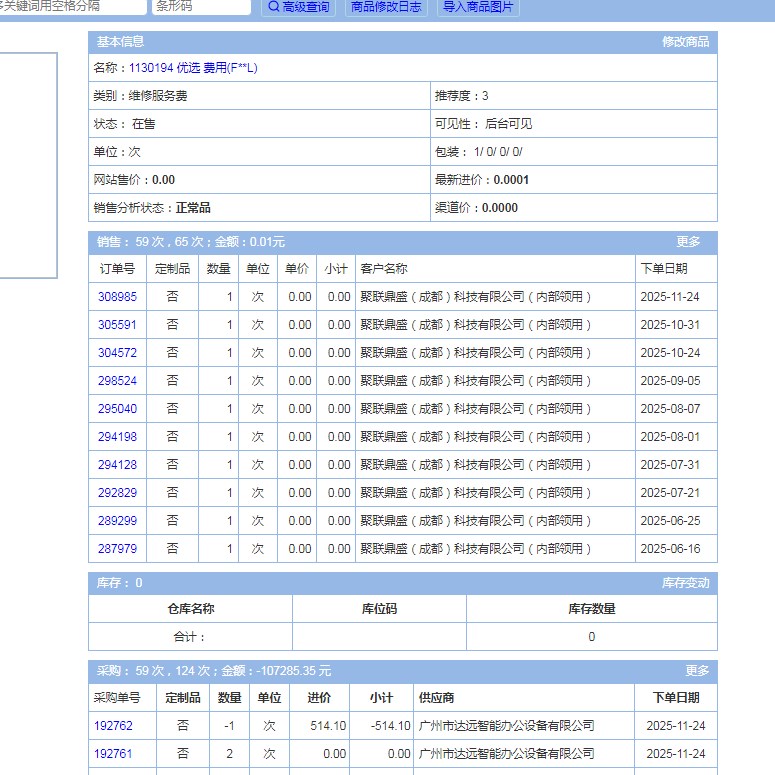This screenshot has width=775, height=775.
Task: Open sales order 298524
Action: [x=117, y=381]
